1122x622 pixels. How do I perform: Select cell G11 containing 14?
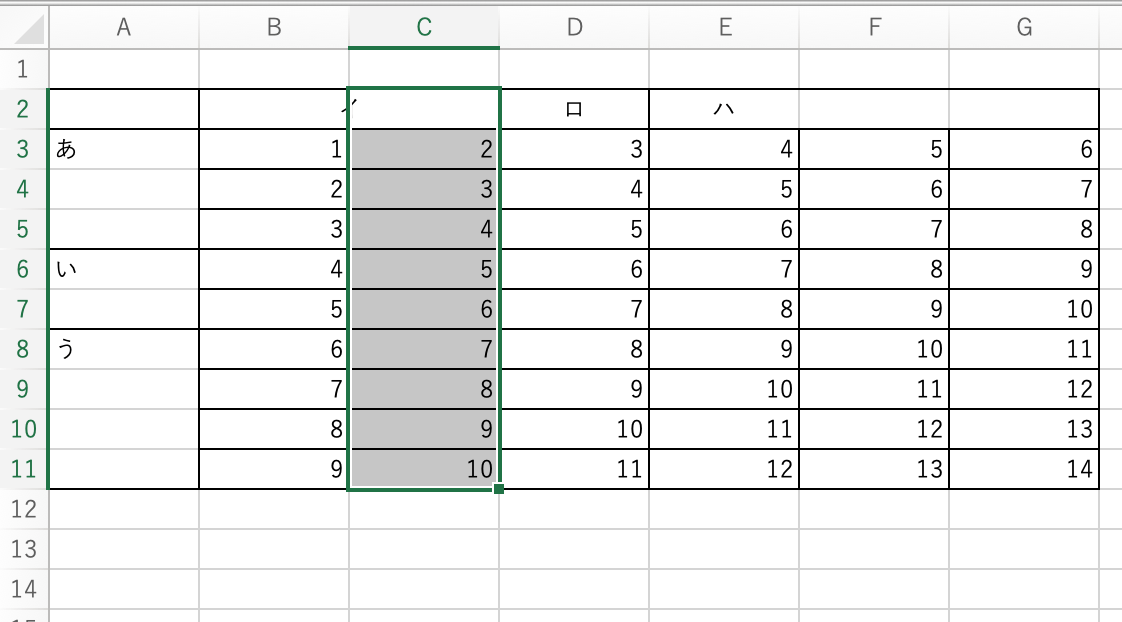pos(1024,469)
